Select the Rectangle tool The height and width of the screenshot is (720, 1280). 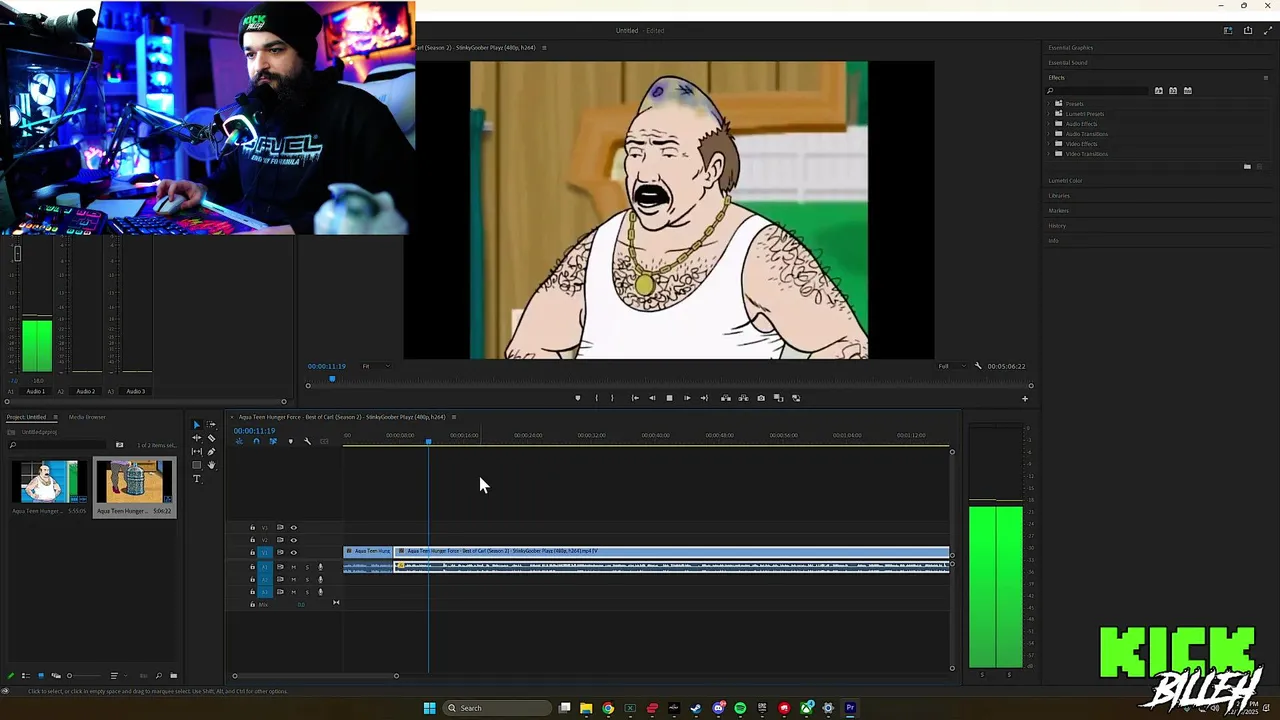197,465
